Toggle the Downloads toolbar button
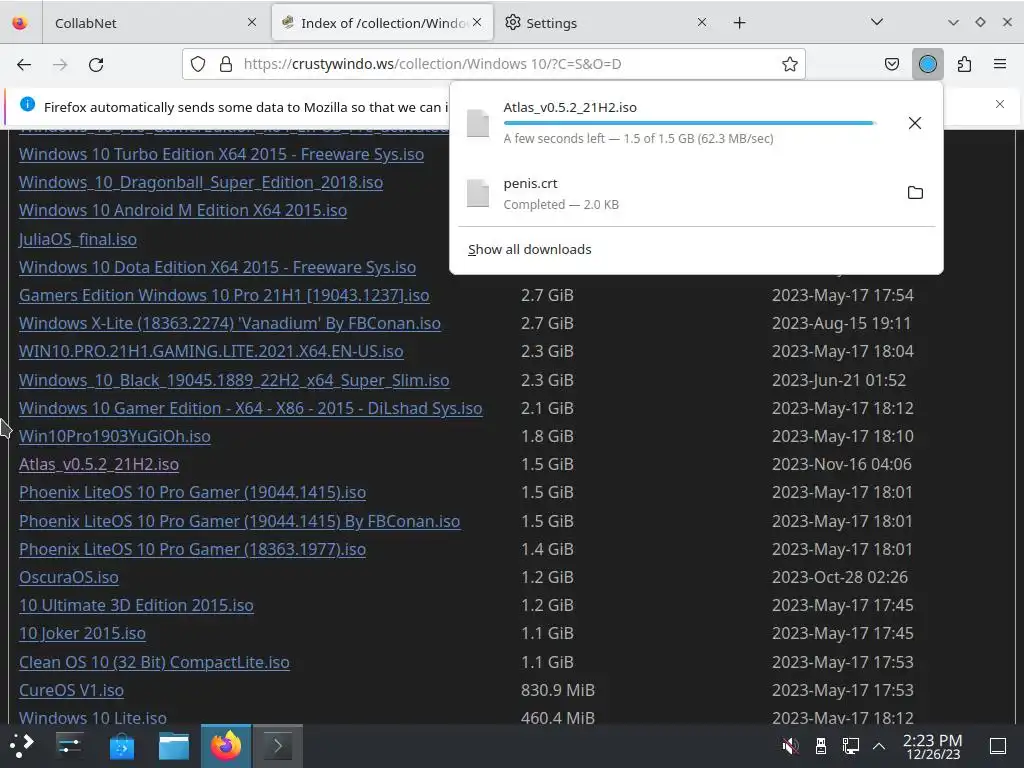Image resolution: width=1024 pixels, height=768 pixels. click(927, 64)
